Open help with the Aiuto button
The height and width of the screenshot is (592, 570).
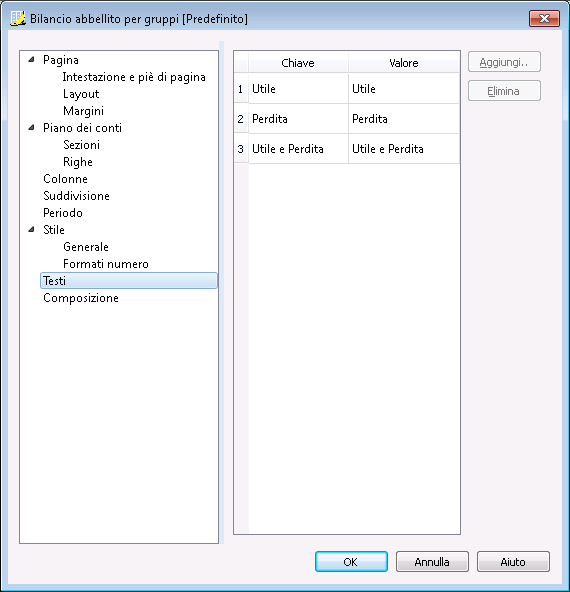click(x=513, y=562)
